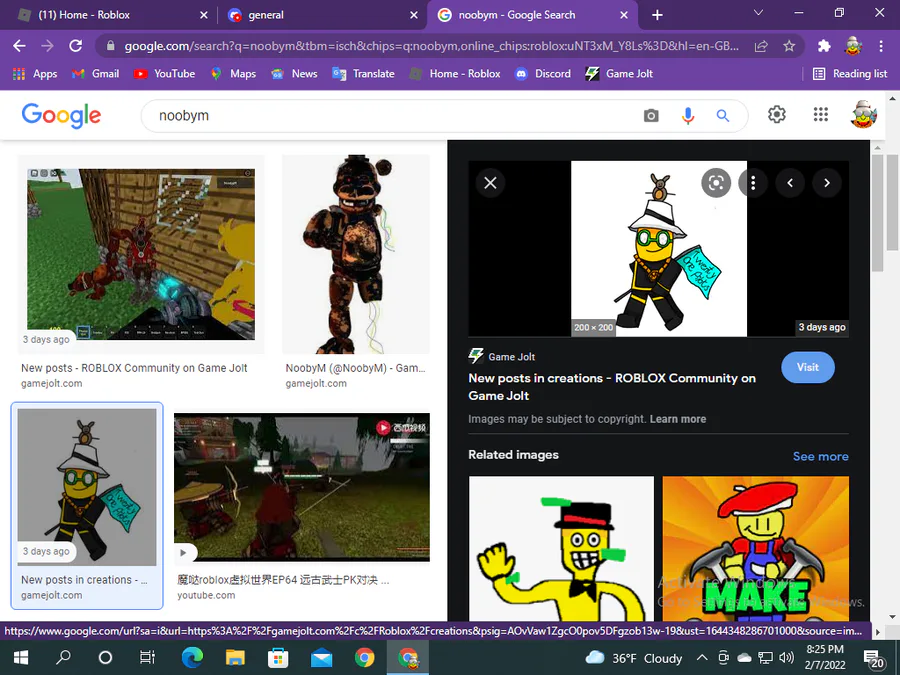The height and width of the screenshot is (675, 900).
Task: Open Chrome profile avatar in toolbar
Action: pyautogui.click(x=854, y=46)
